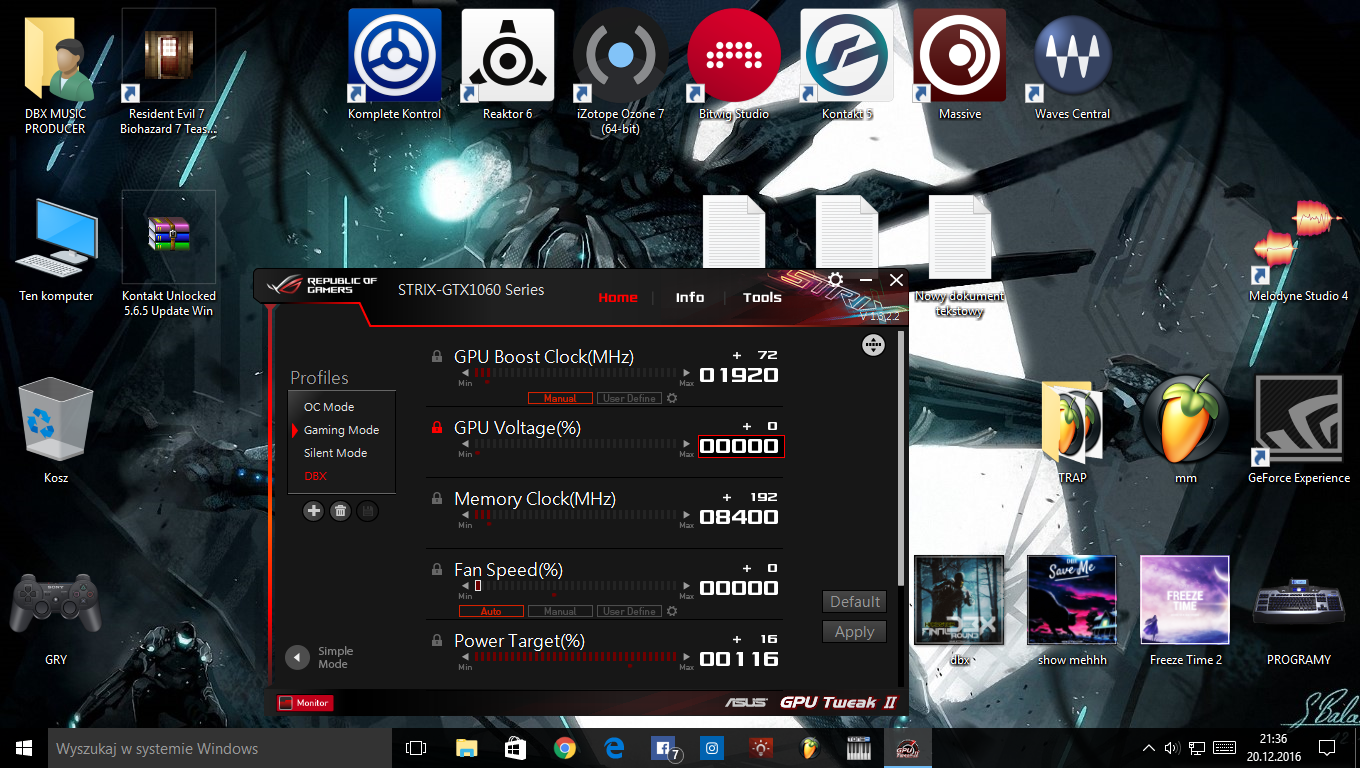This screenshot has height=768, width=1360.
Task: Open the Windows Start menu
Action: pyautogui.click(x=24, y=748)
